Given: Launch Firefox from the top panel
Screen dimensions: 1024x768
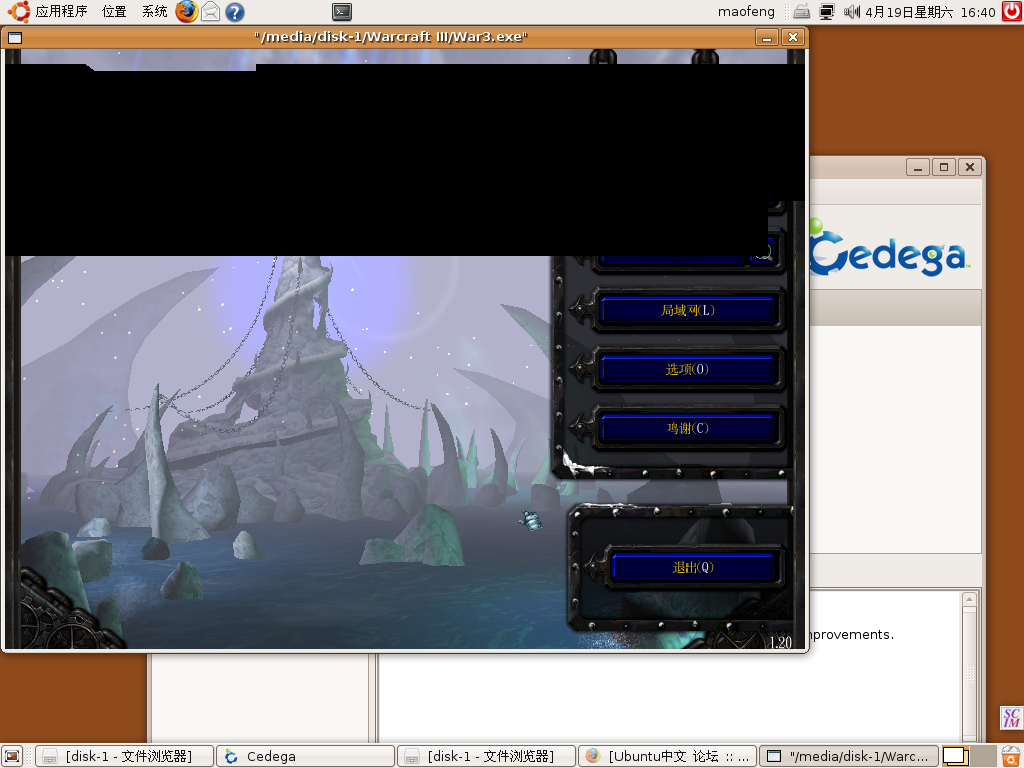Looking at the screenshot, I should coord(187,11).
